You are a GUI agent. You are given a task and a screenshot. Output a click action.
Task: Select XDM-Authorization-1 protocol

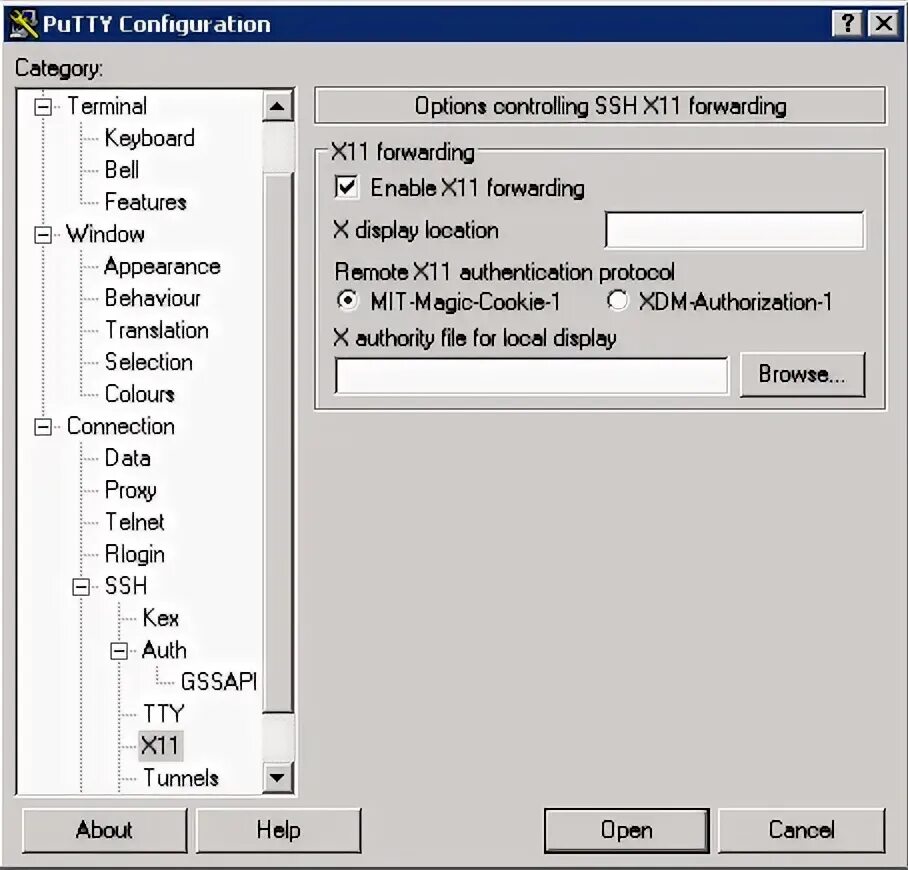coord(617,300)
